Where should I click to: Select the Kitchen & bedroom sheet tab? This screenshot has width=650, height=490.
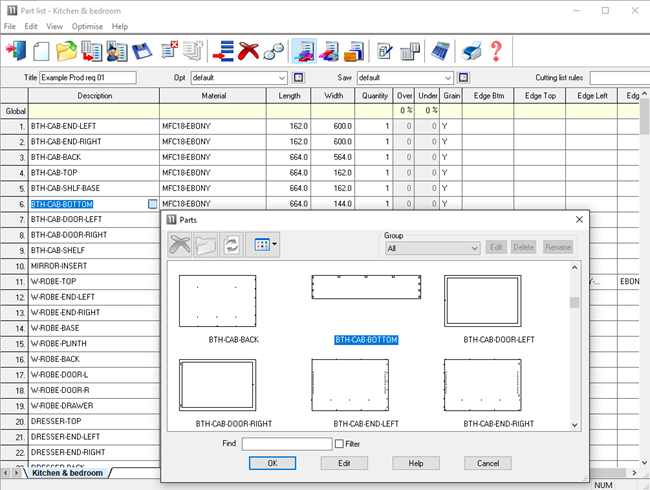point(68,472)
